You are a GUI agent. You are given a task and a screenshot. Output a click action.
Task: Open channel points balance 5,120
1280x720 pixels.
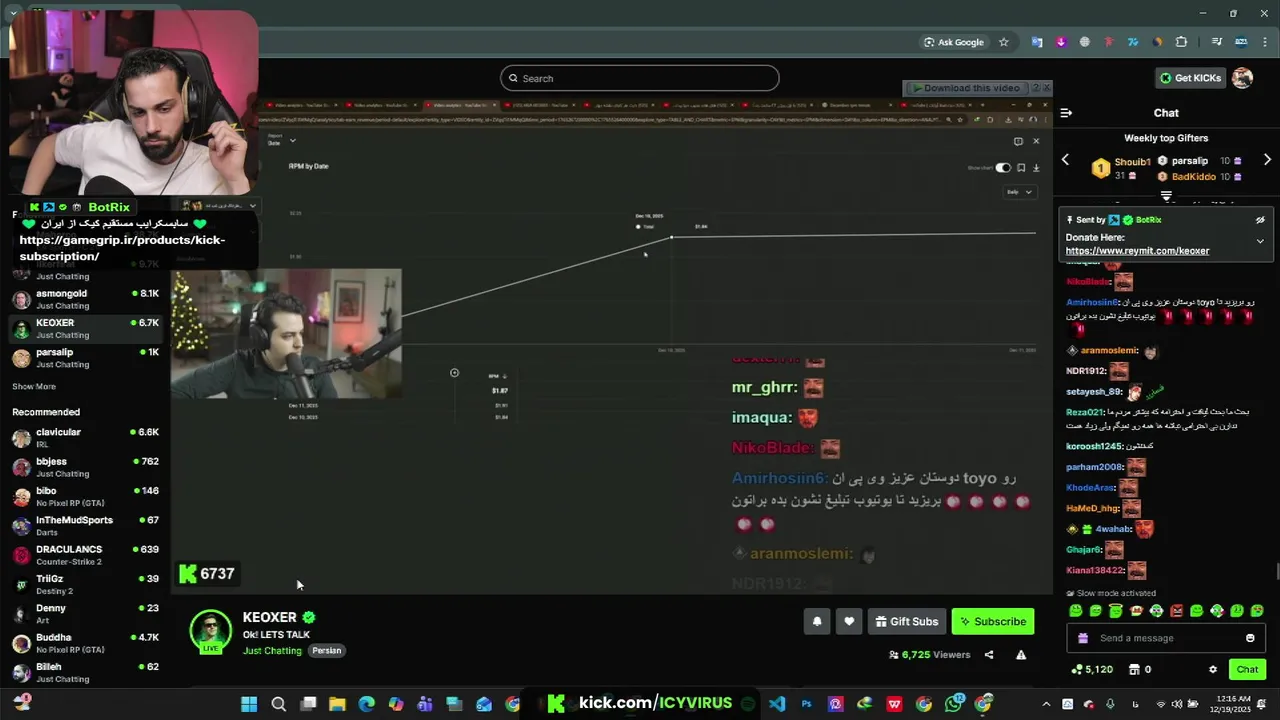point(1092,669)
